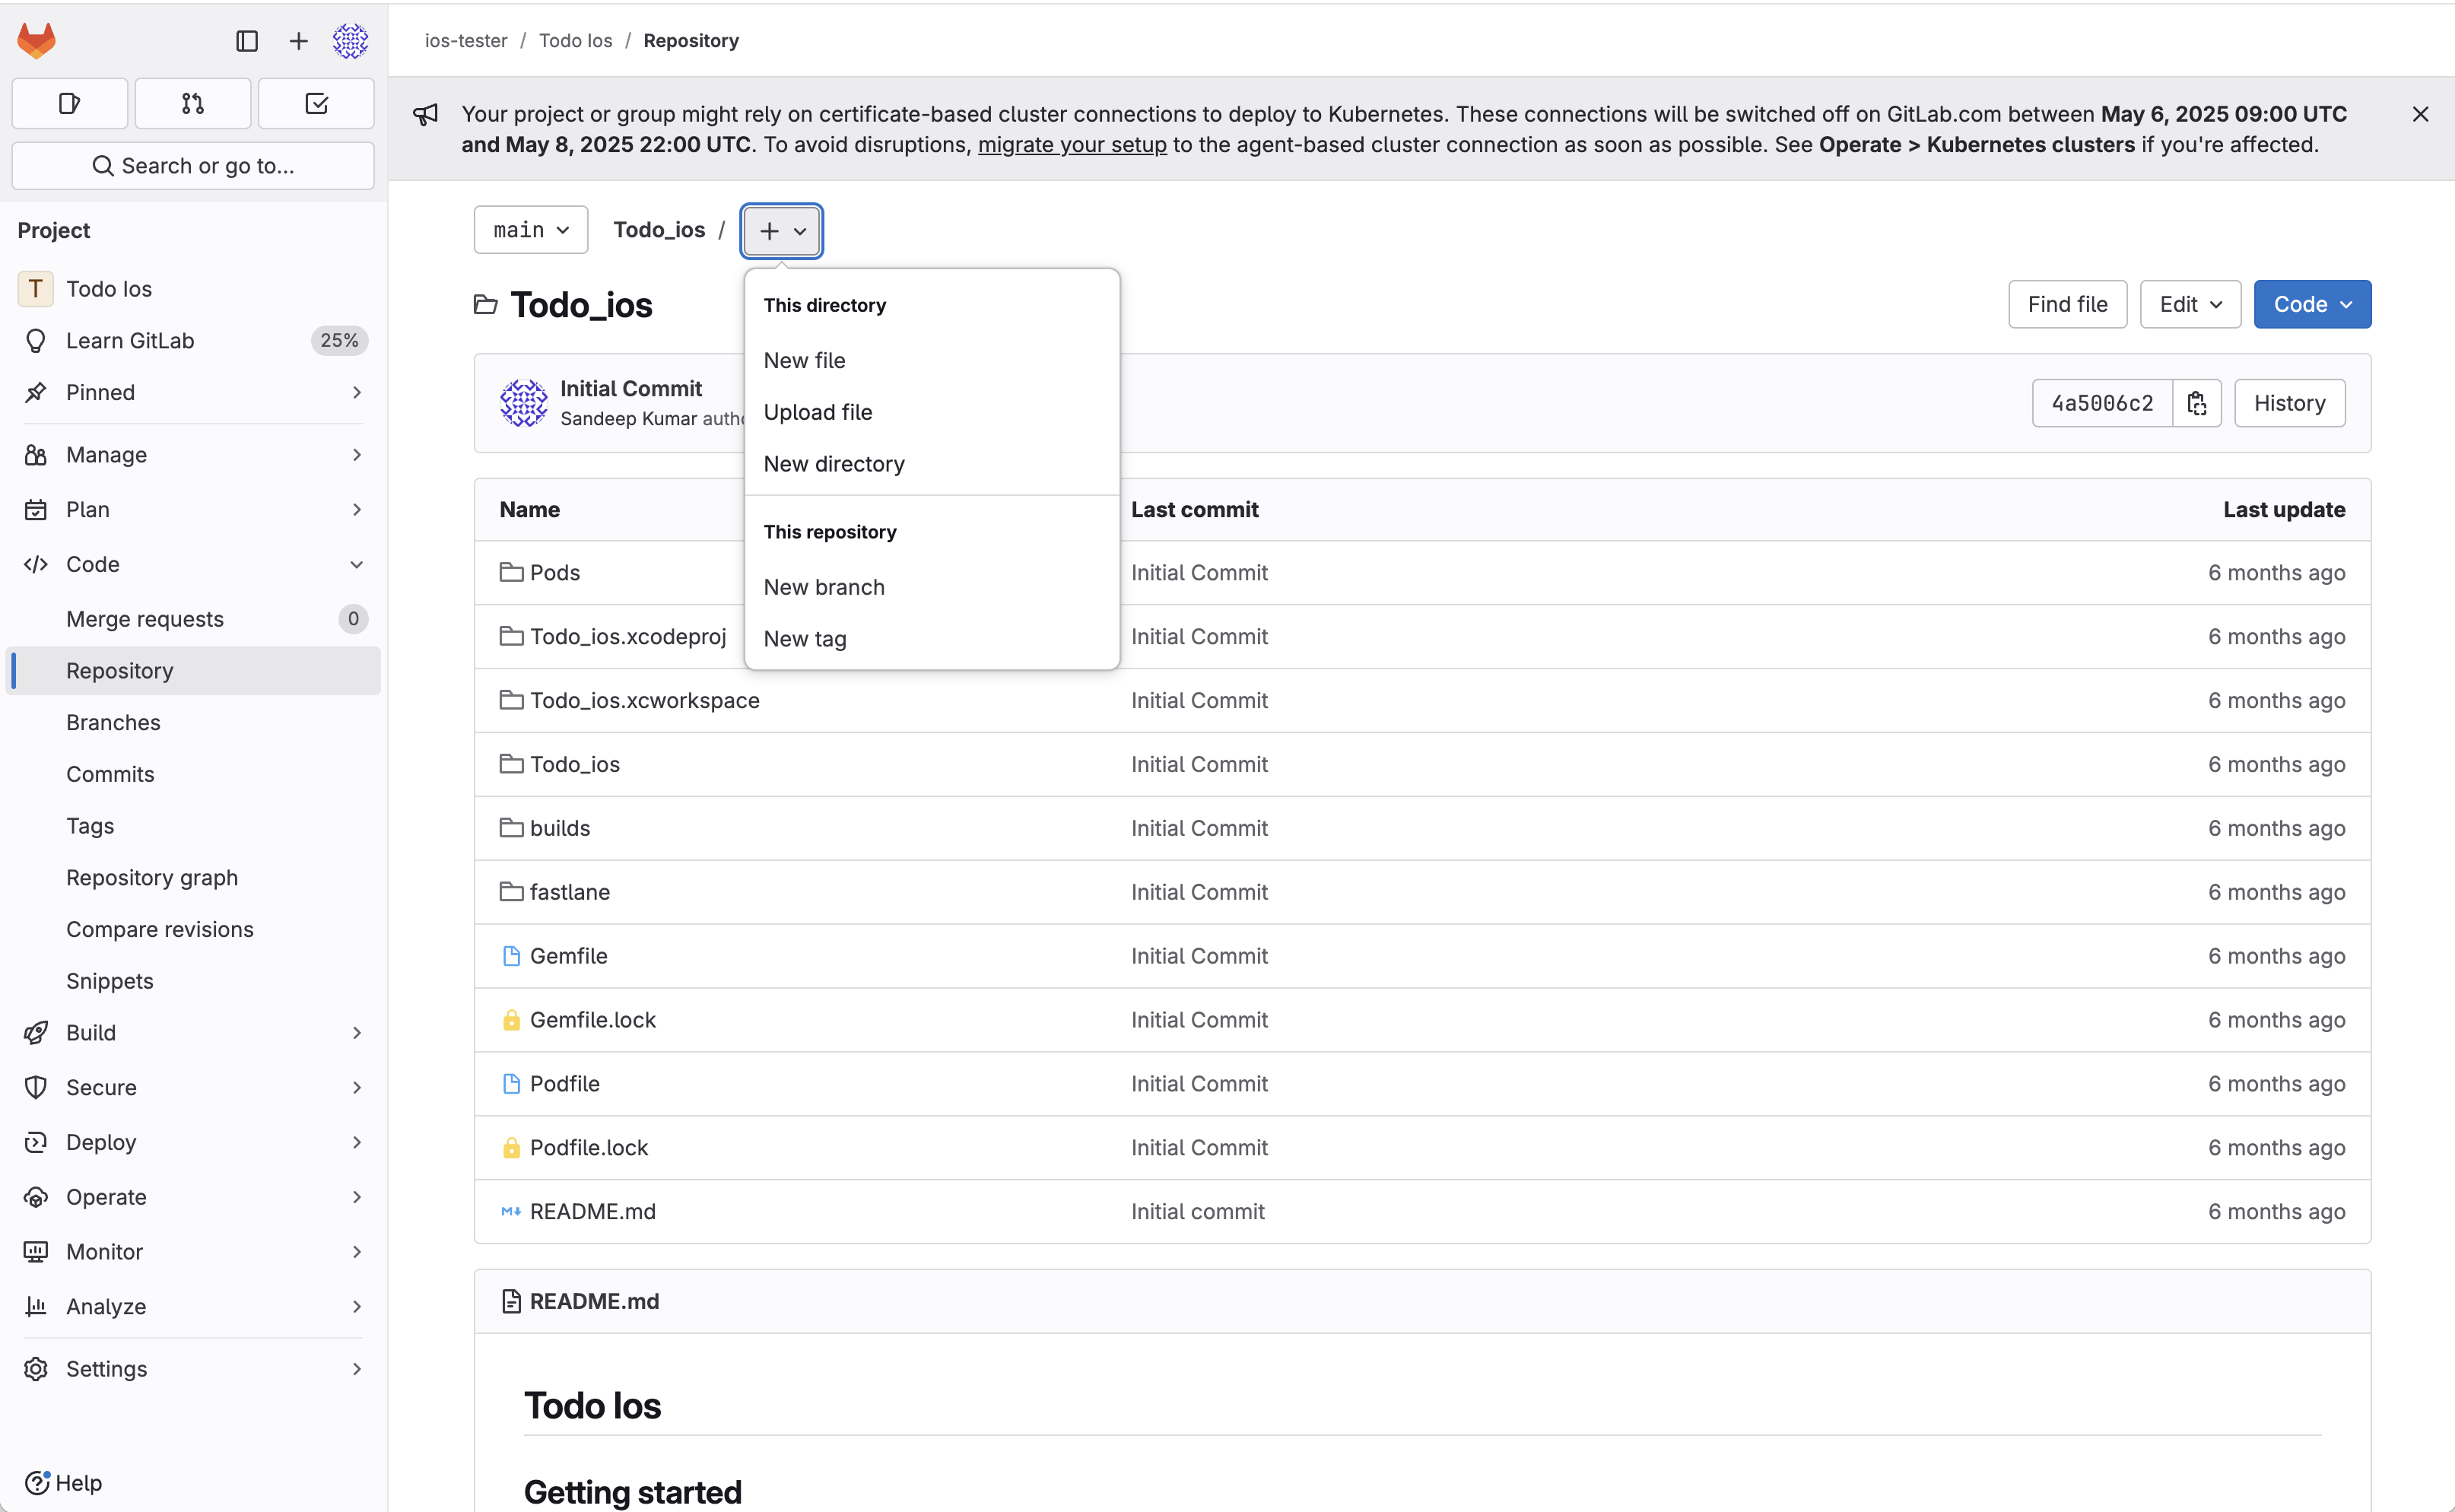This screenshot has height=1512, width=2455.
Task: Open merge requests shortcut icon
Action: click(x=193, y=103)
